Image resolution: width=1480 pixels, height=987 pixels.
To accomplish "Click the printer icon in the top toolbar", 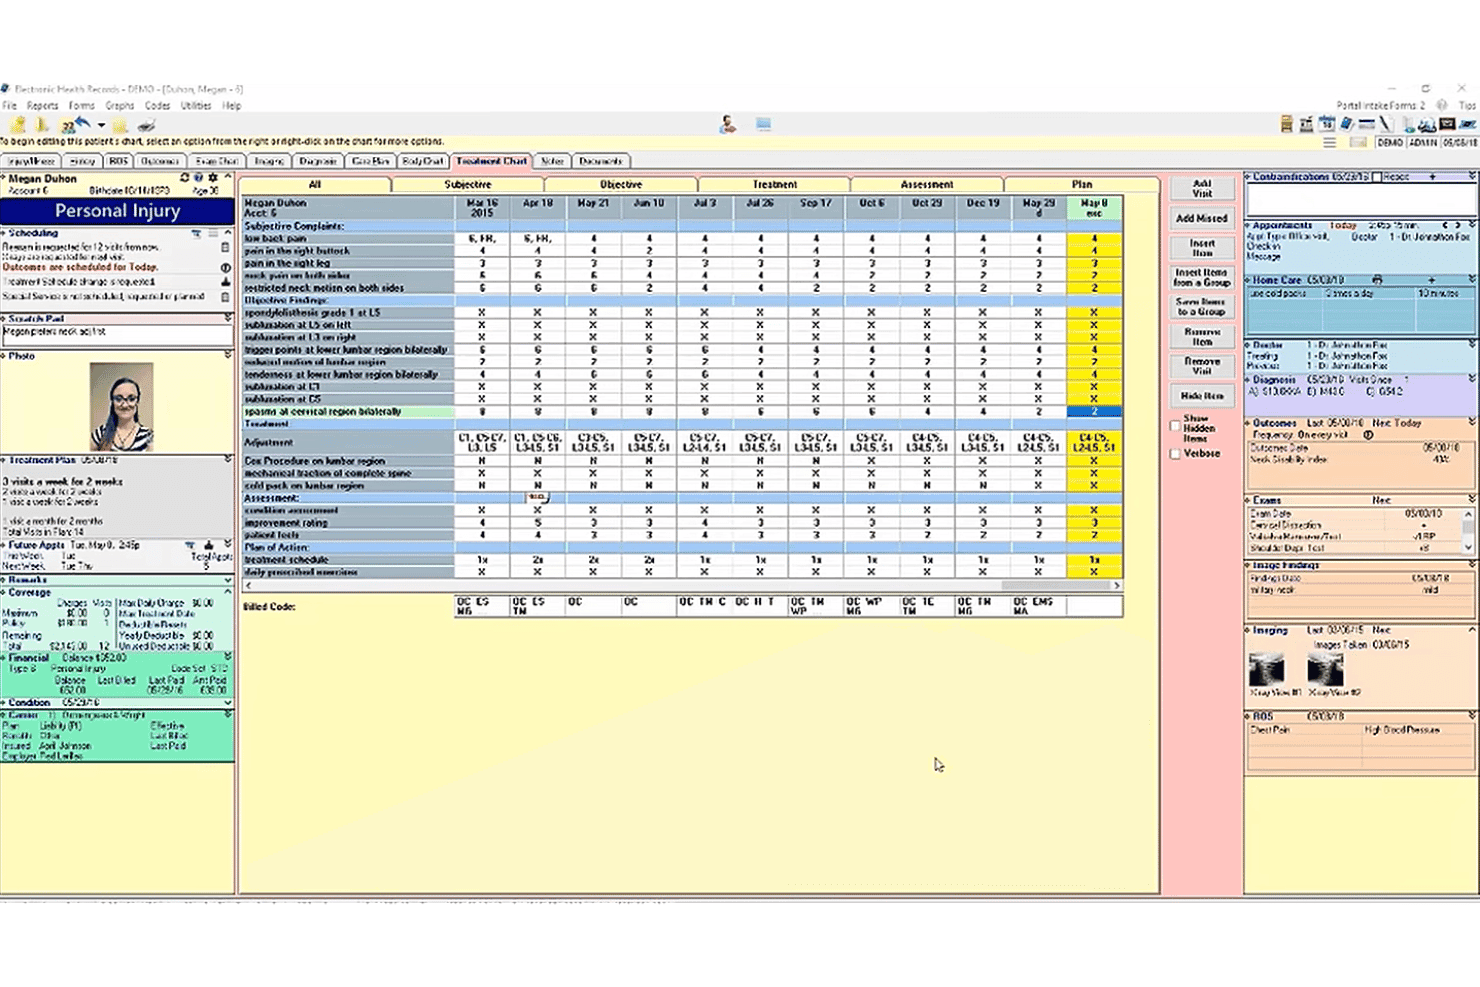I will tap(146, 125).
